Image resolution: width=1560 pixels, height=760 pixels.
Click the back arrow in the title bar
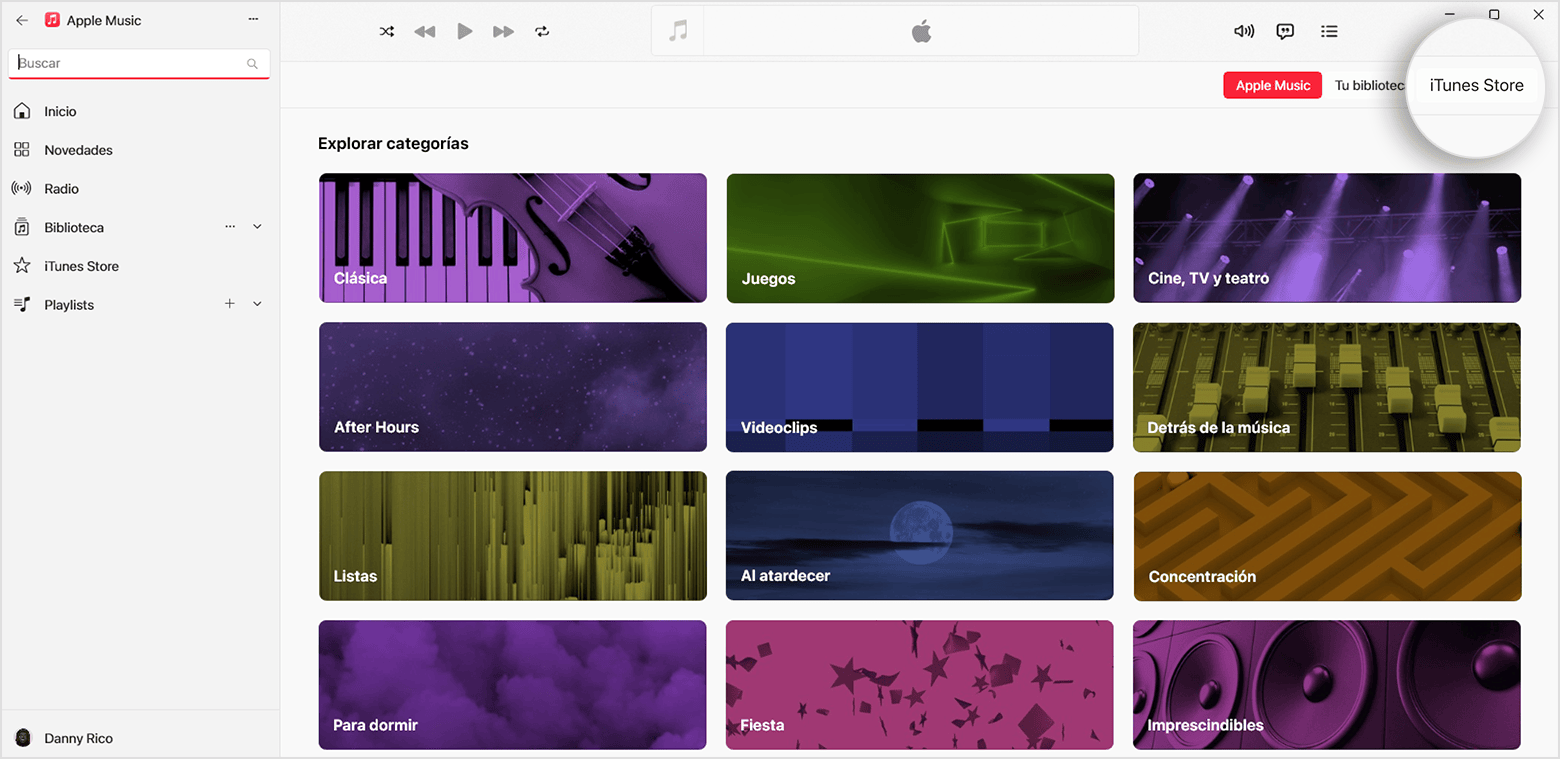pyautogui.click(x=22, y=20)
